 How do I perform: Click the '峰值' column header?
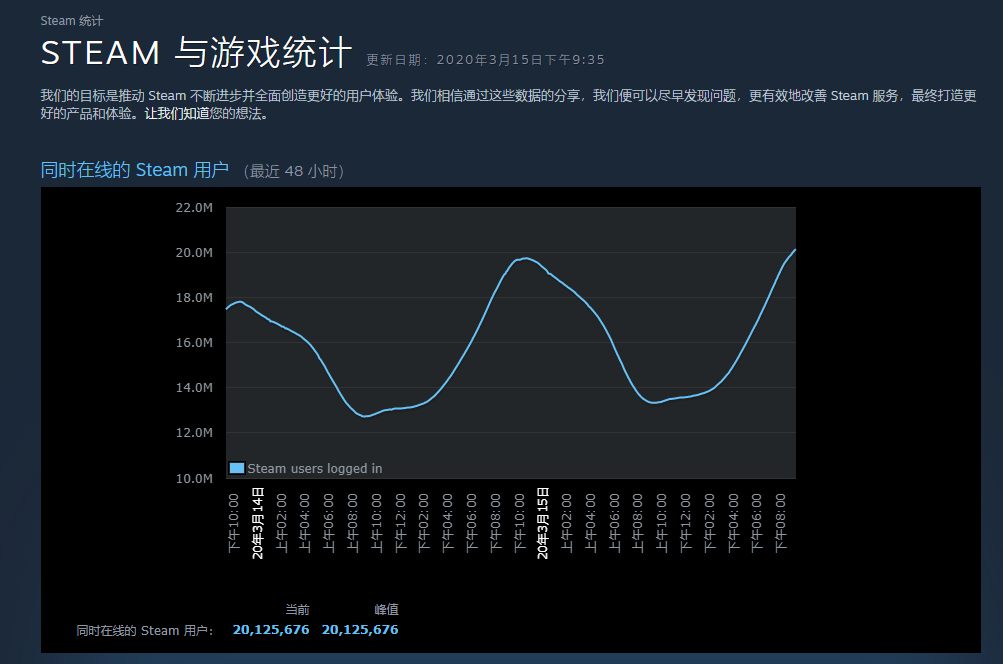(x=386, y=610)
